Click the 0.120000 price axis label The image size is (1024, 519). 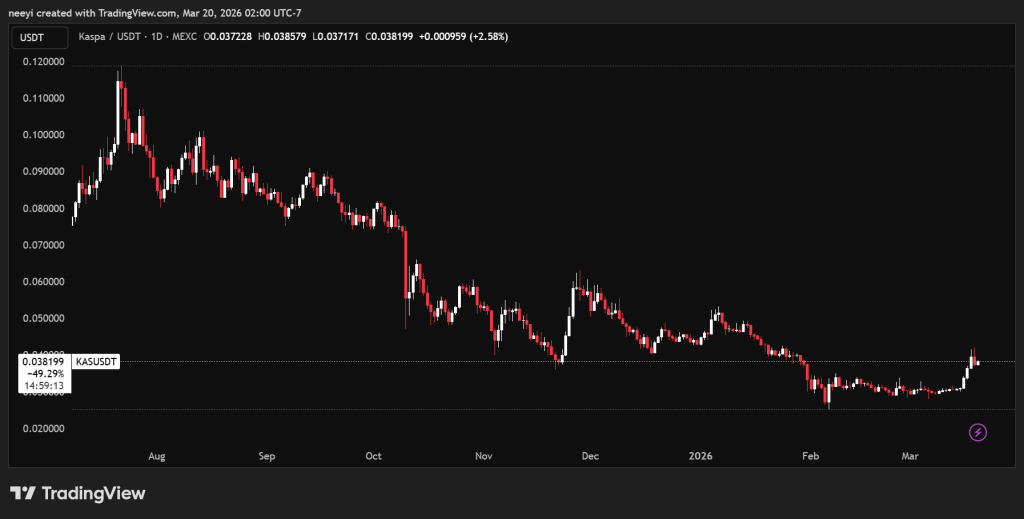pos(43,62)
